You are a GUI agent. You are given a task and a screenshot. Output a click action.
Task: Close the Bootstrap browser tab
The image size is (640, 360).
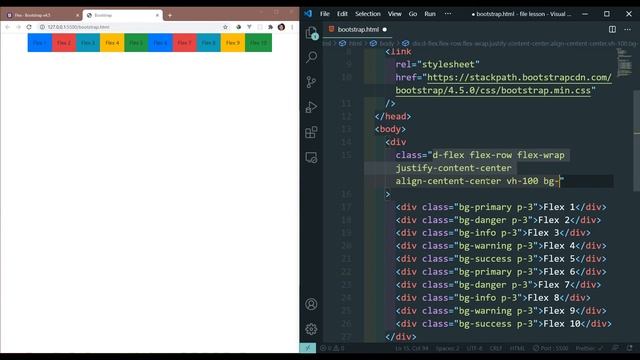point(157,15)
